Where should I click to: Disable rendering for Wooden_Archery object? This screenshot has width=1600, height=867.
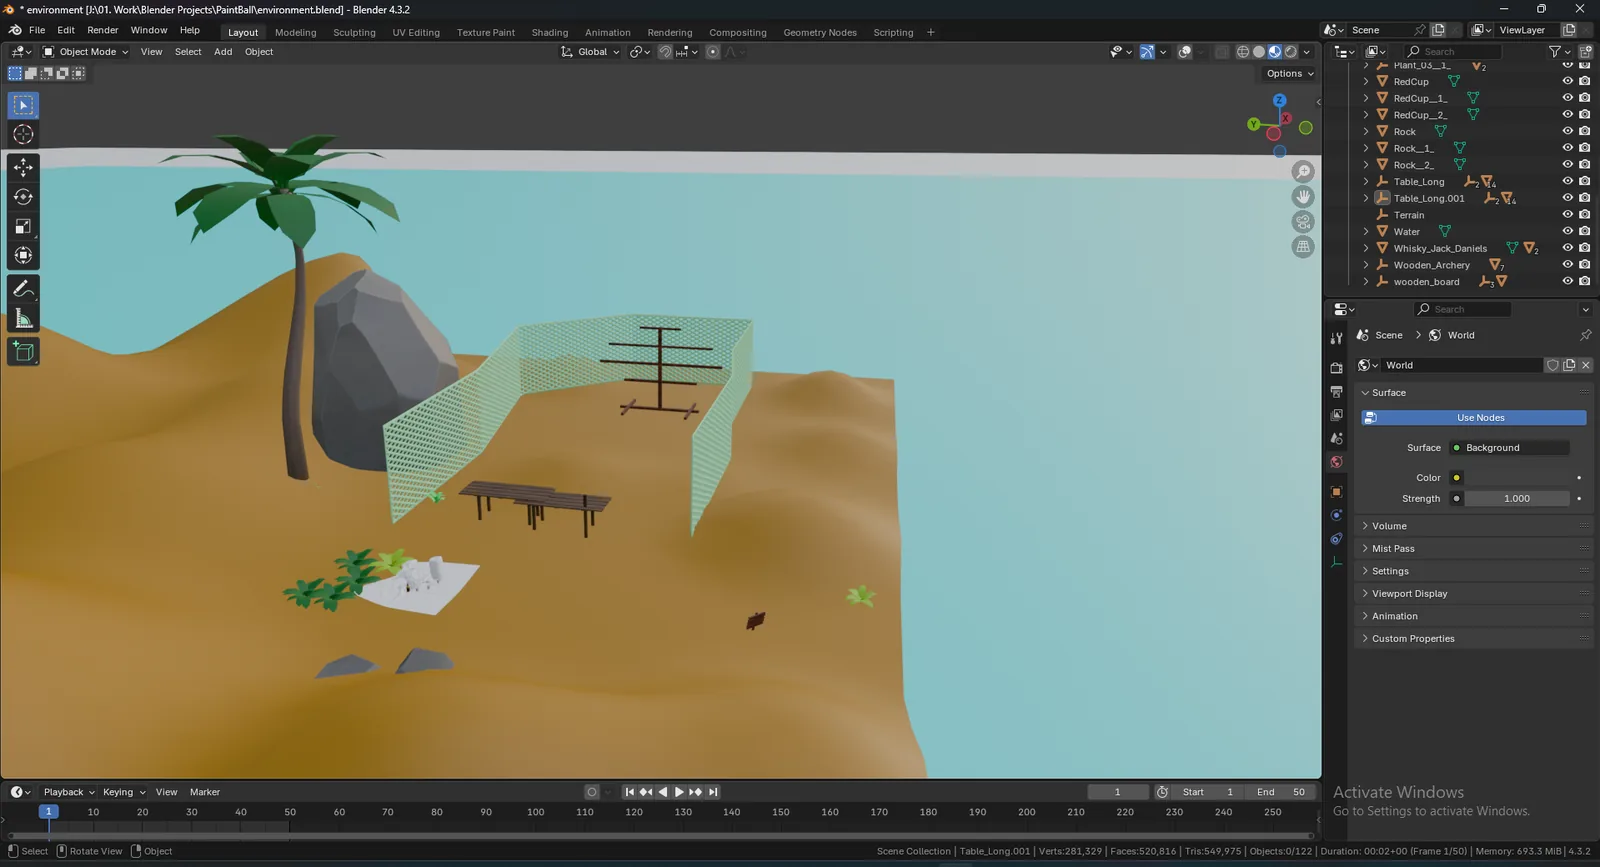1584,264
